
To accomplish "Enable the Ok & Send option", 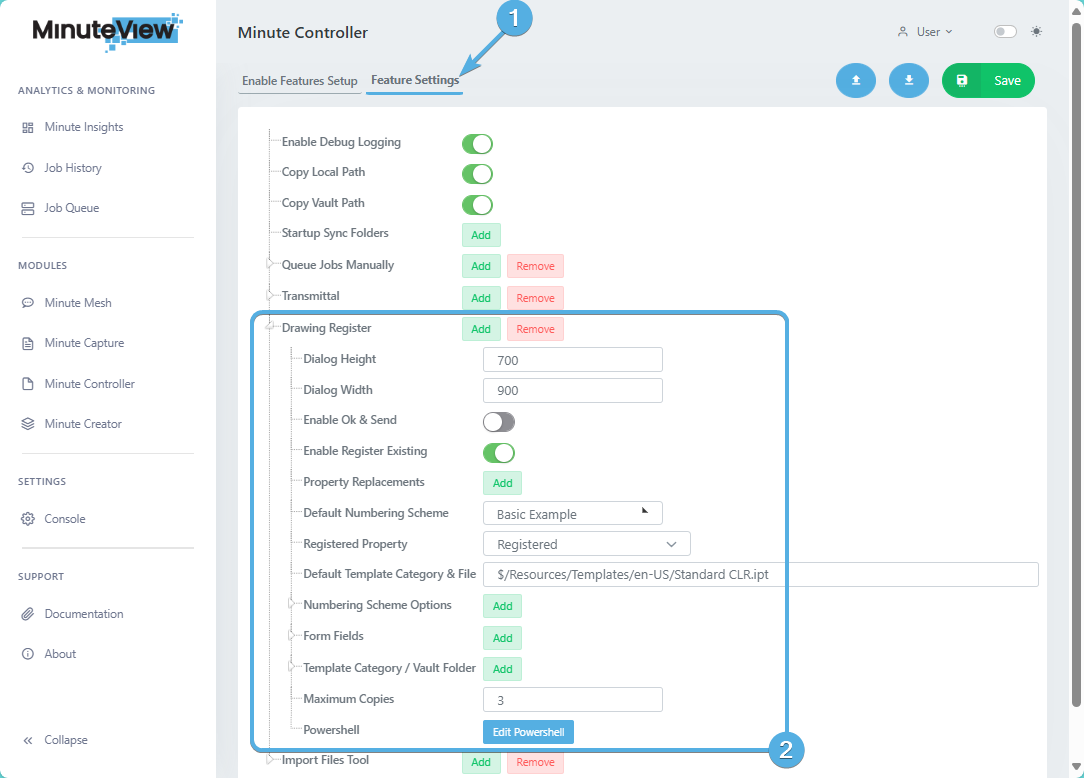I will click(x=498, y=421).
